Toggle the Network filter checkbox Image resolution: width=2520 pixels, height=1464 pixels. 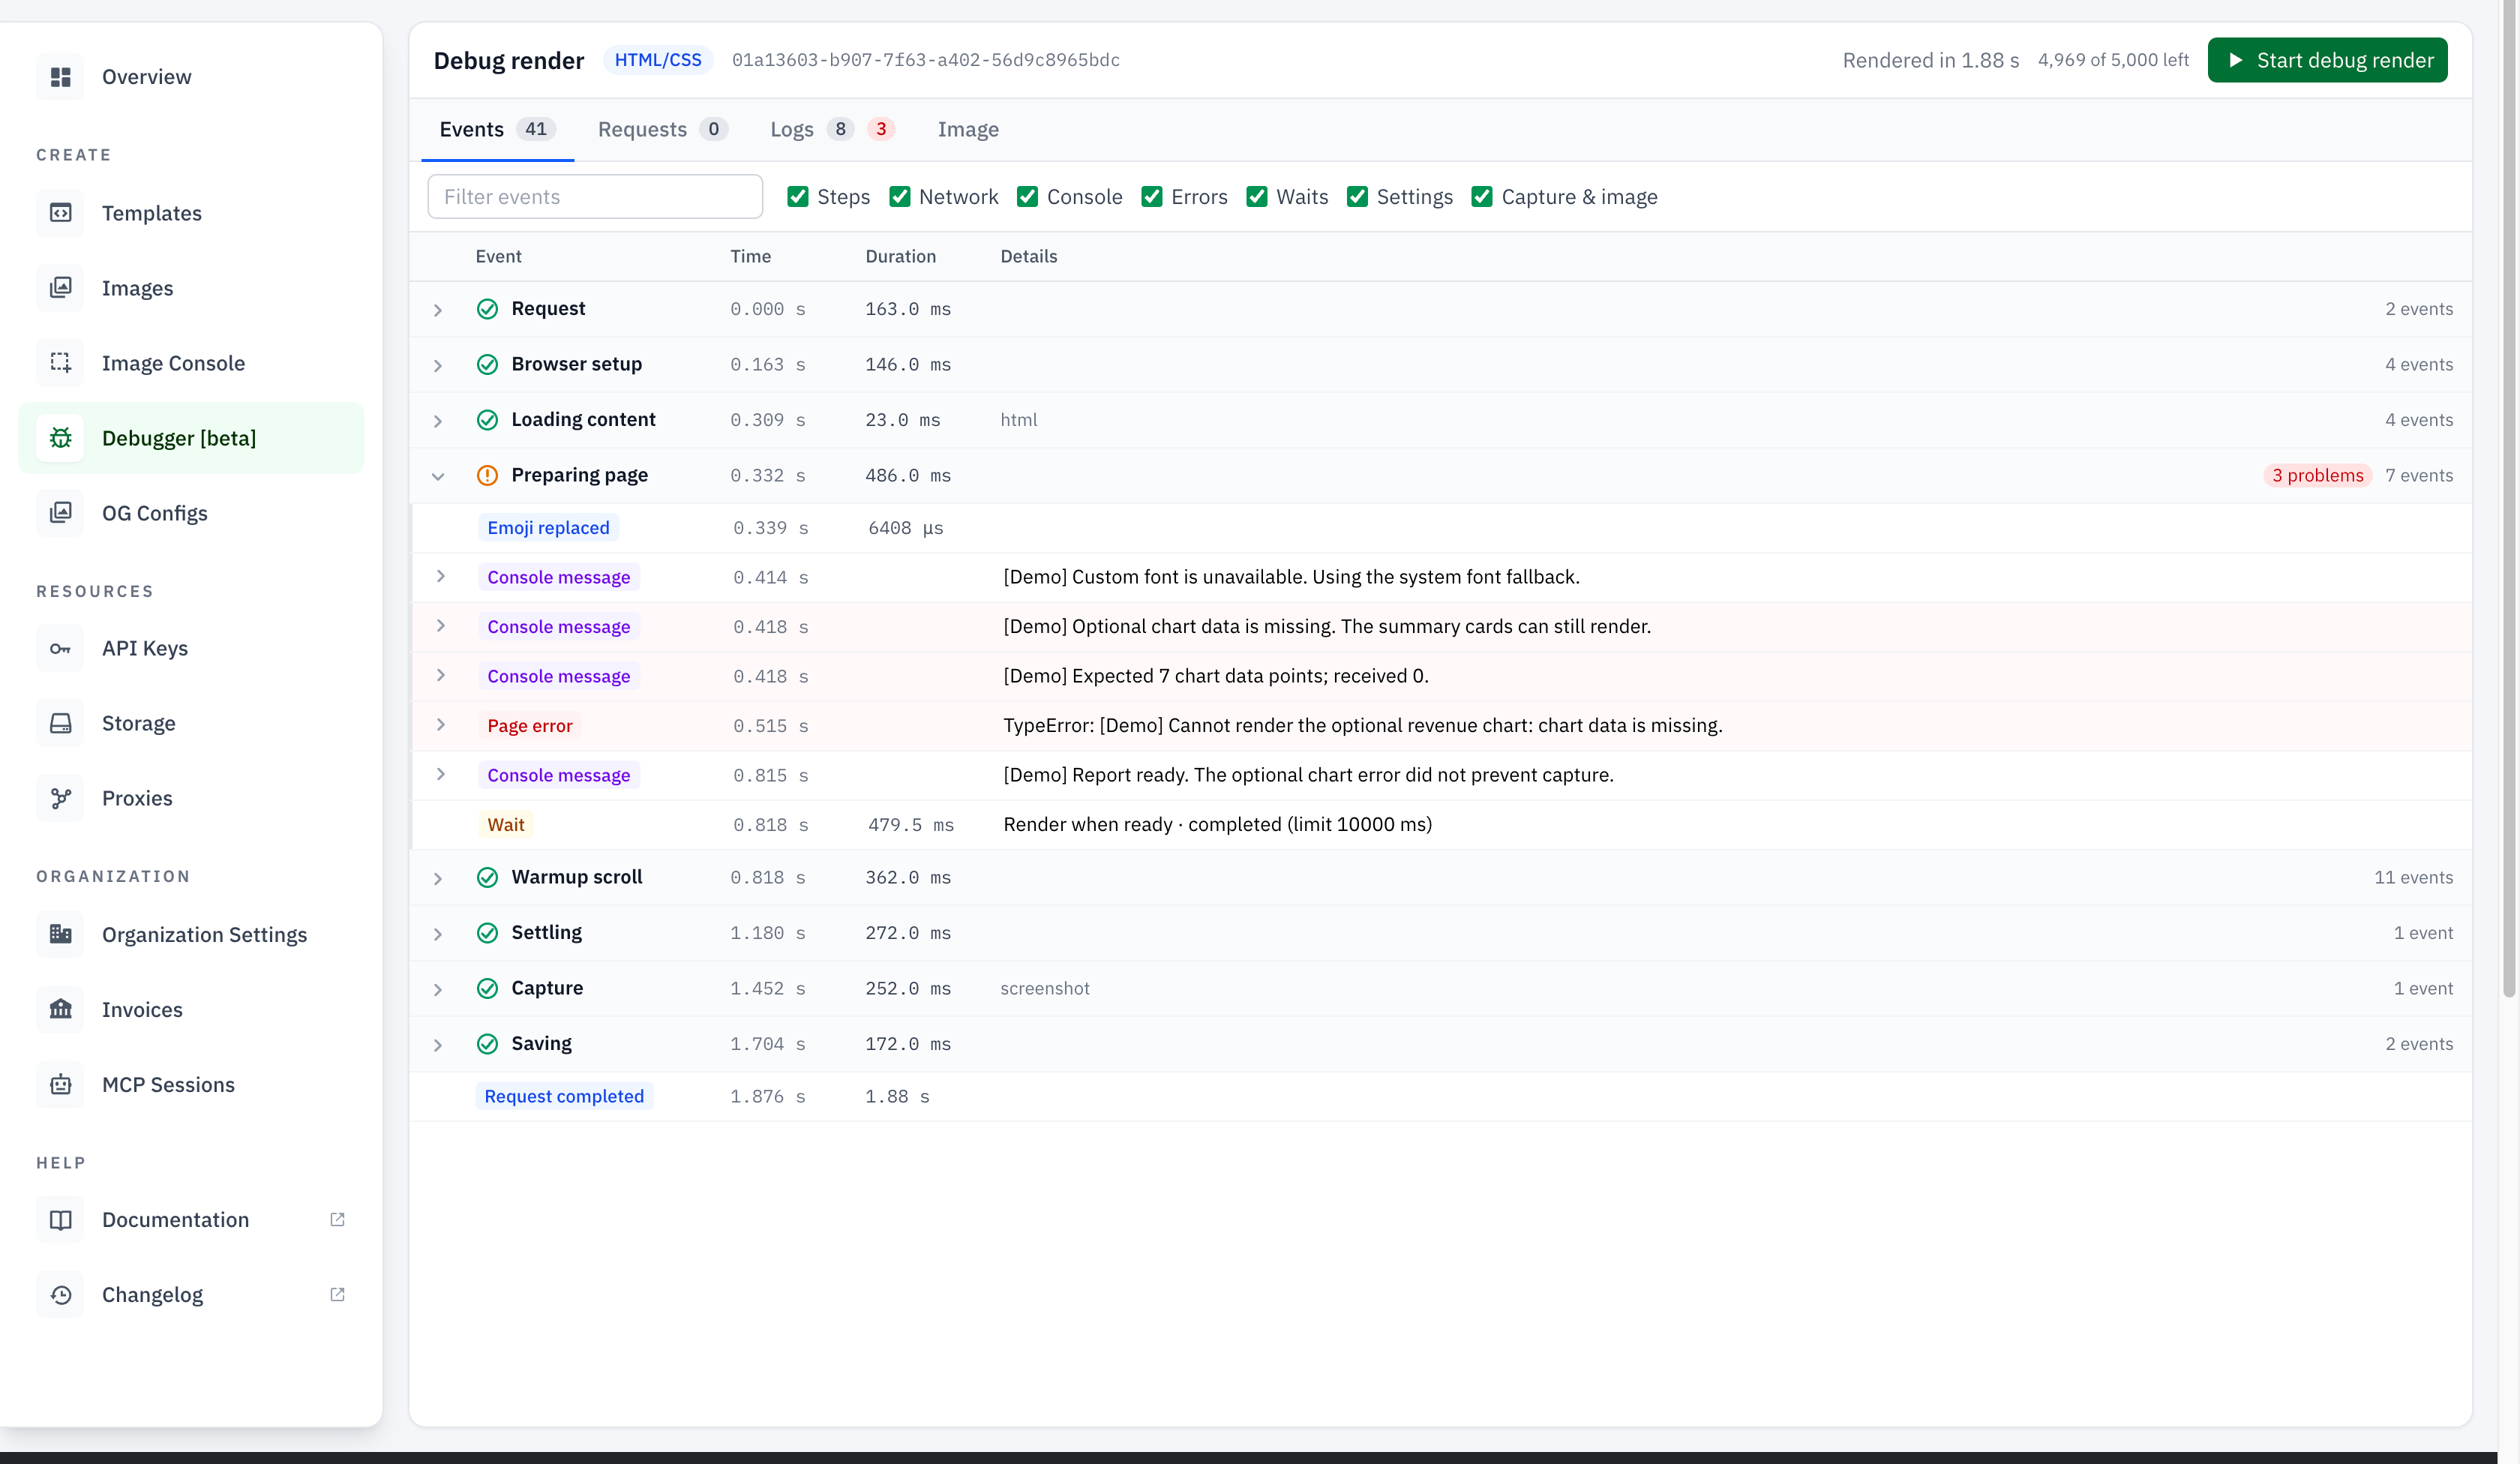[900, 197]
